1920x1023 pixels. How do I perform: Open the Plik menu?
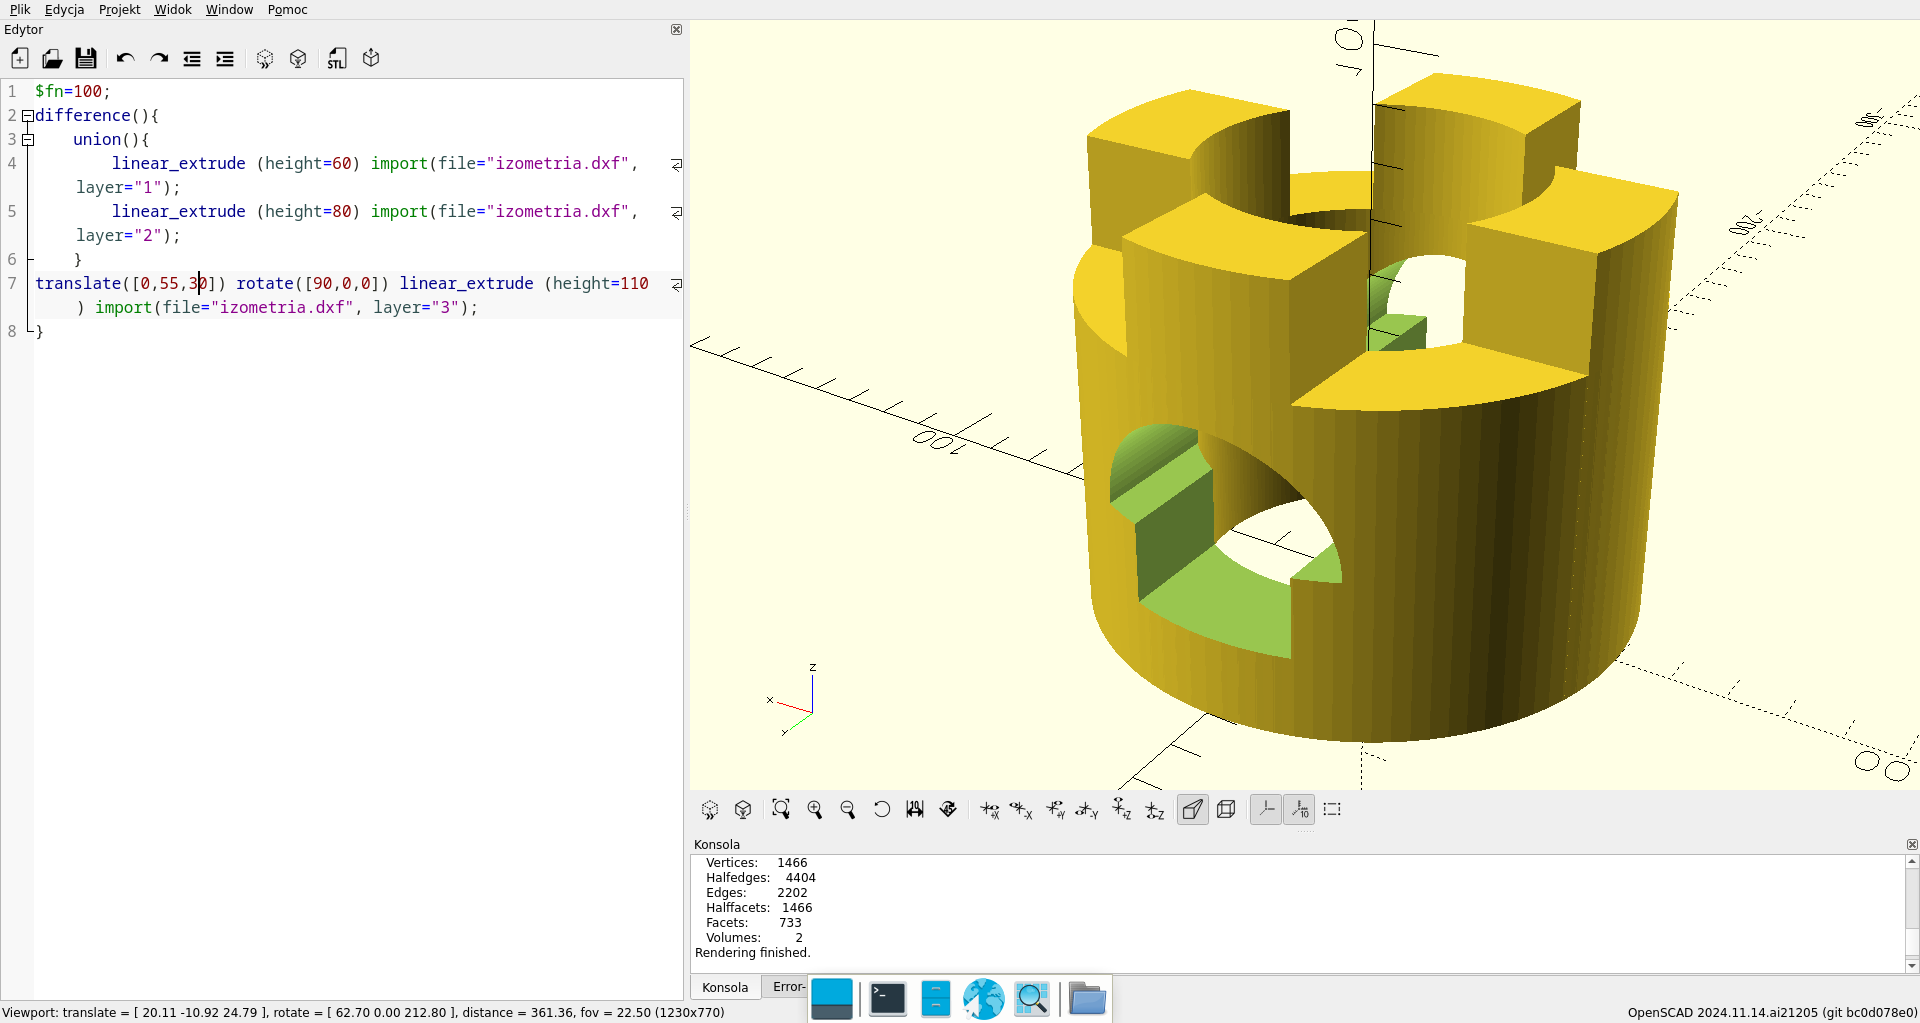[20, 10]
